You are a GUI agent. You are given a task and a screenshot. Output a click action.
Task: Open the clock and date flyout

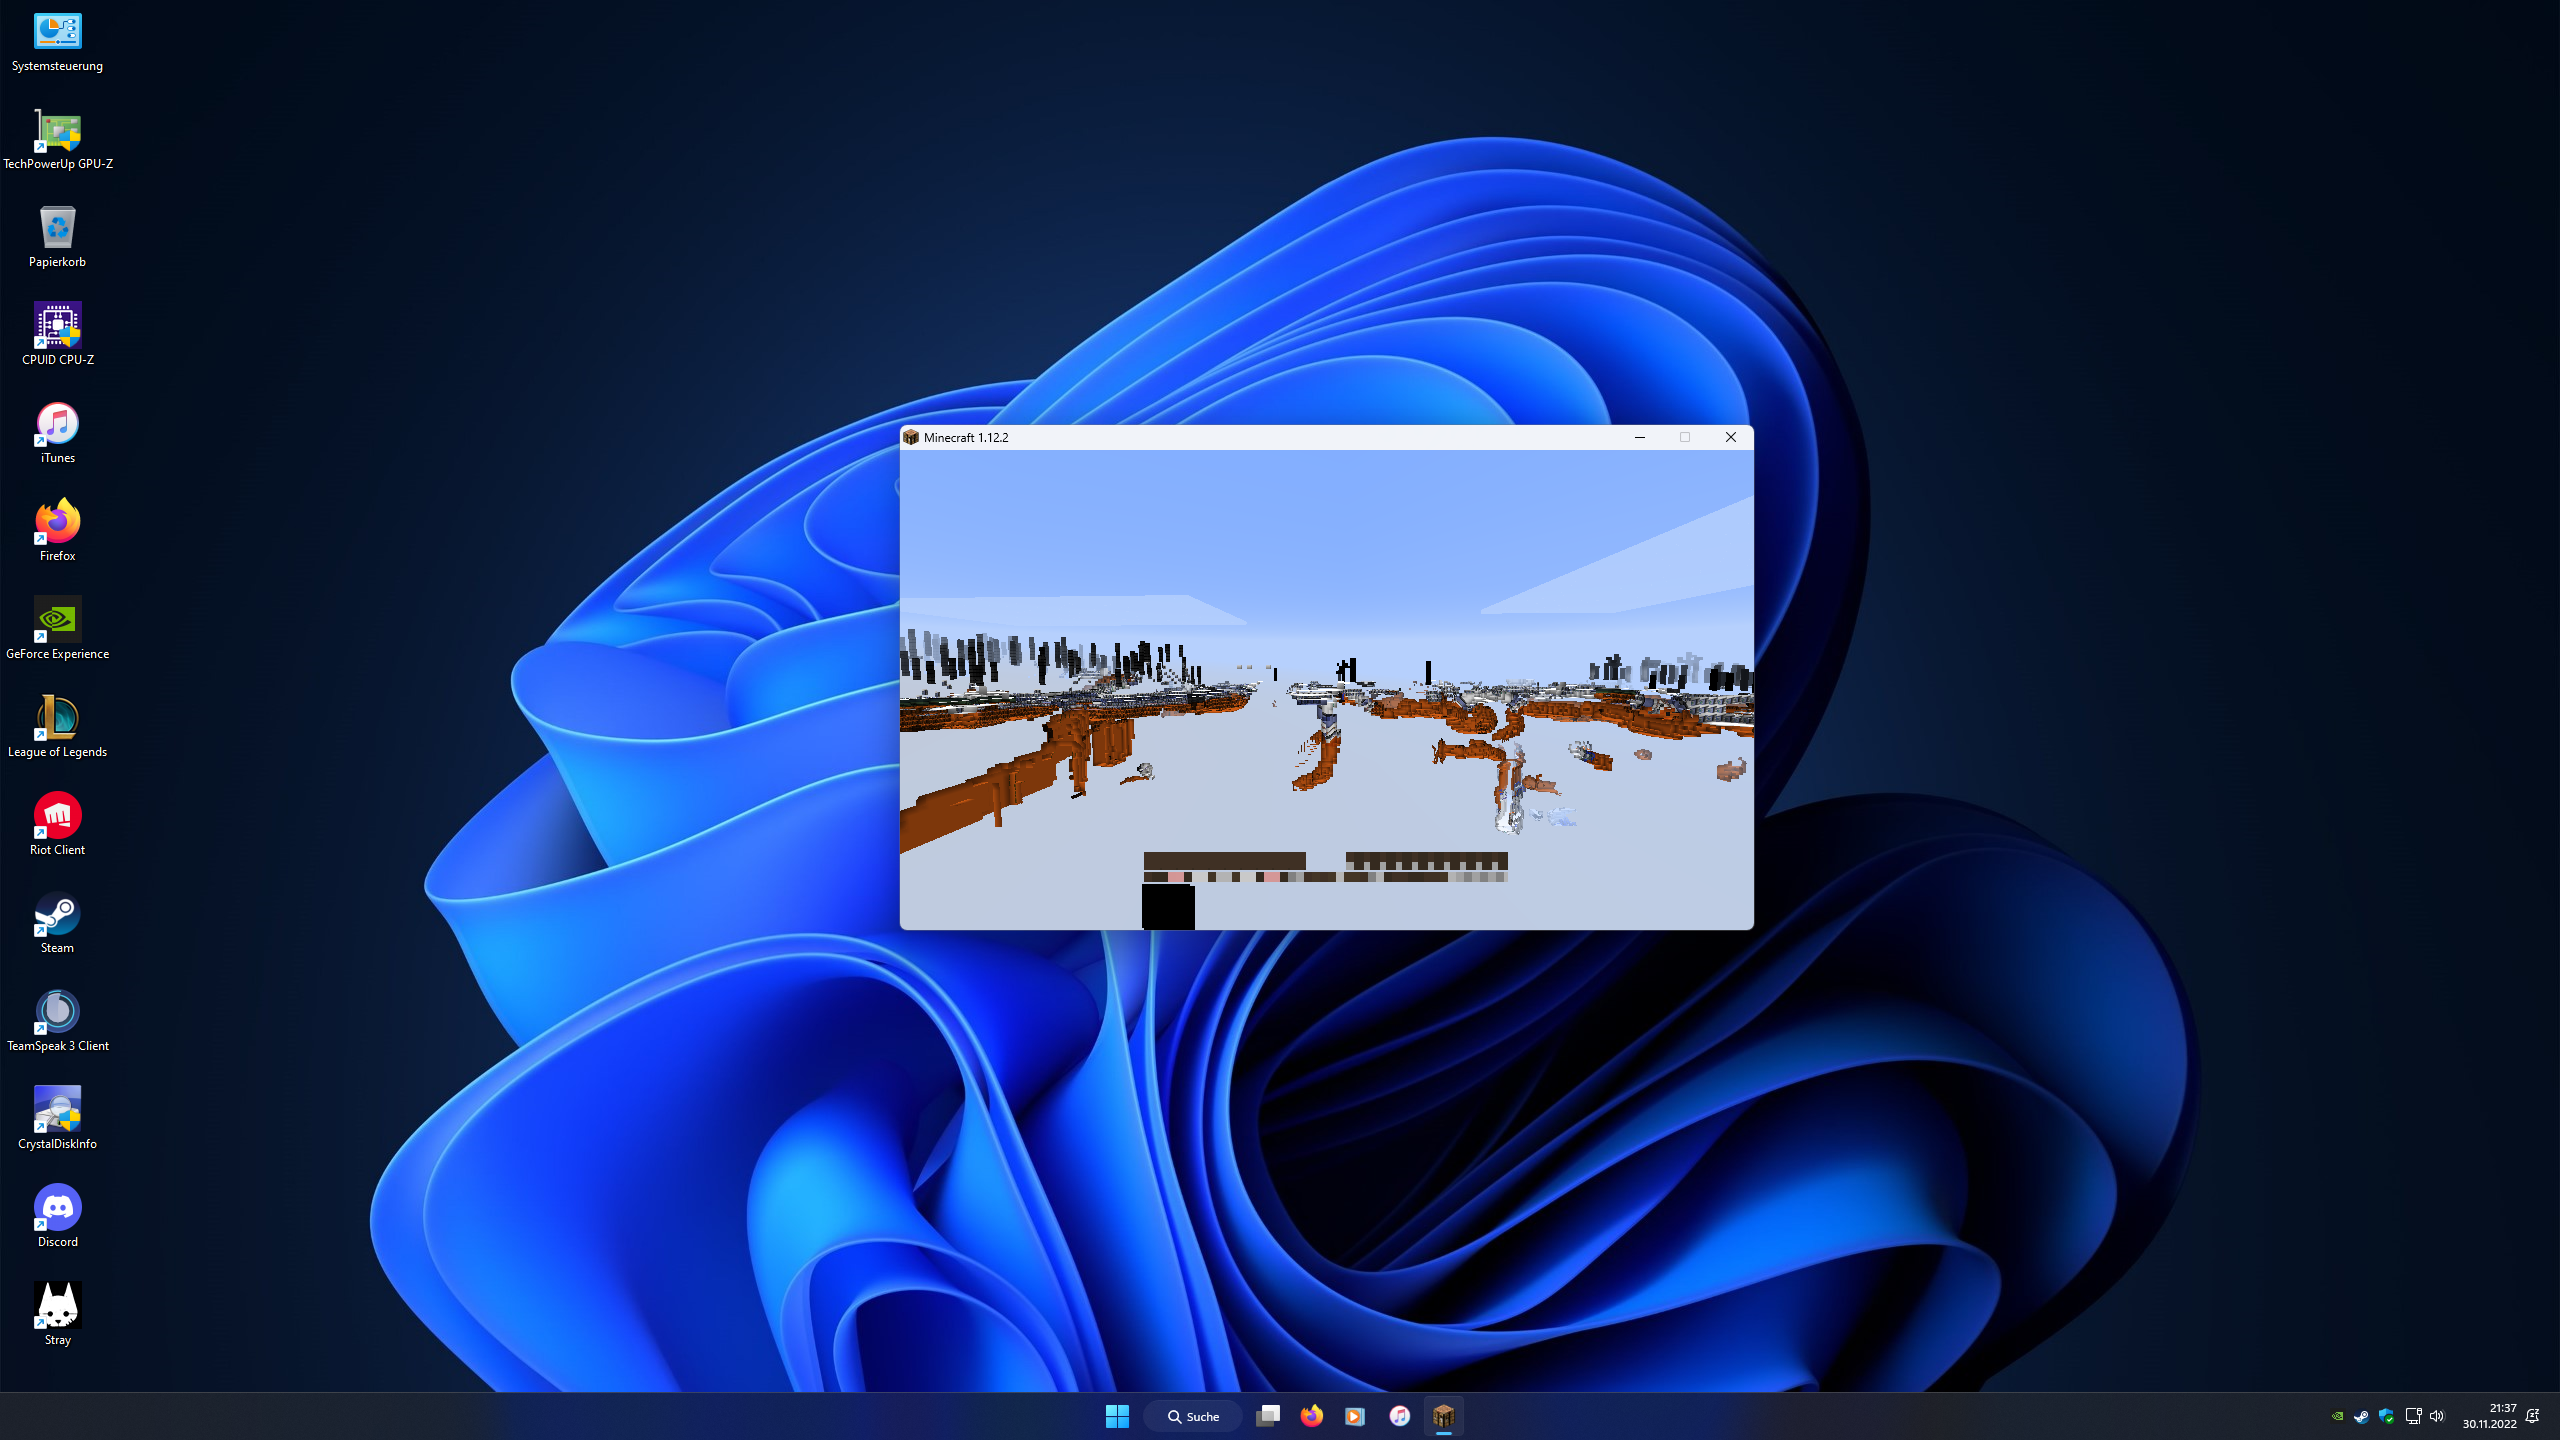2489,1416
